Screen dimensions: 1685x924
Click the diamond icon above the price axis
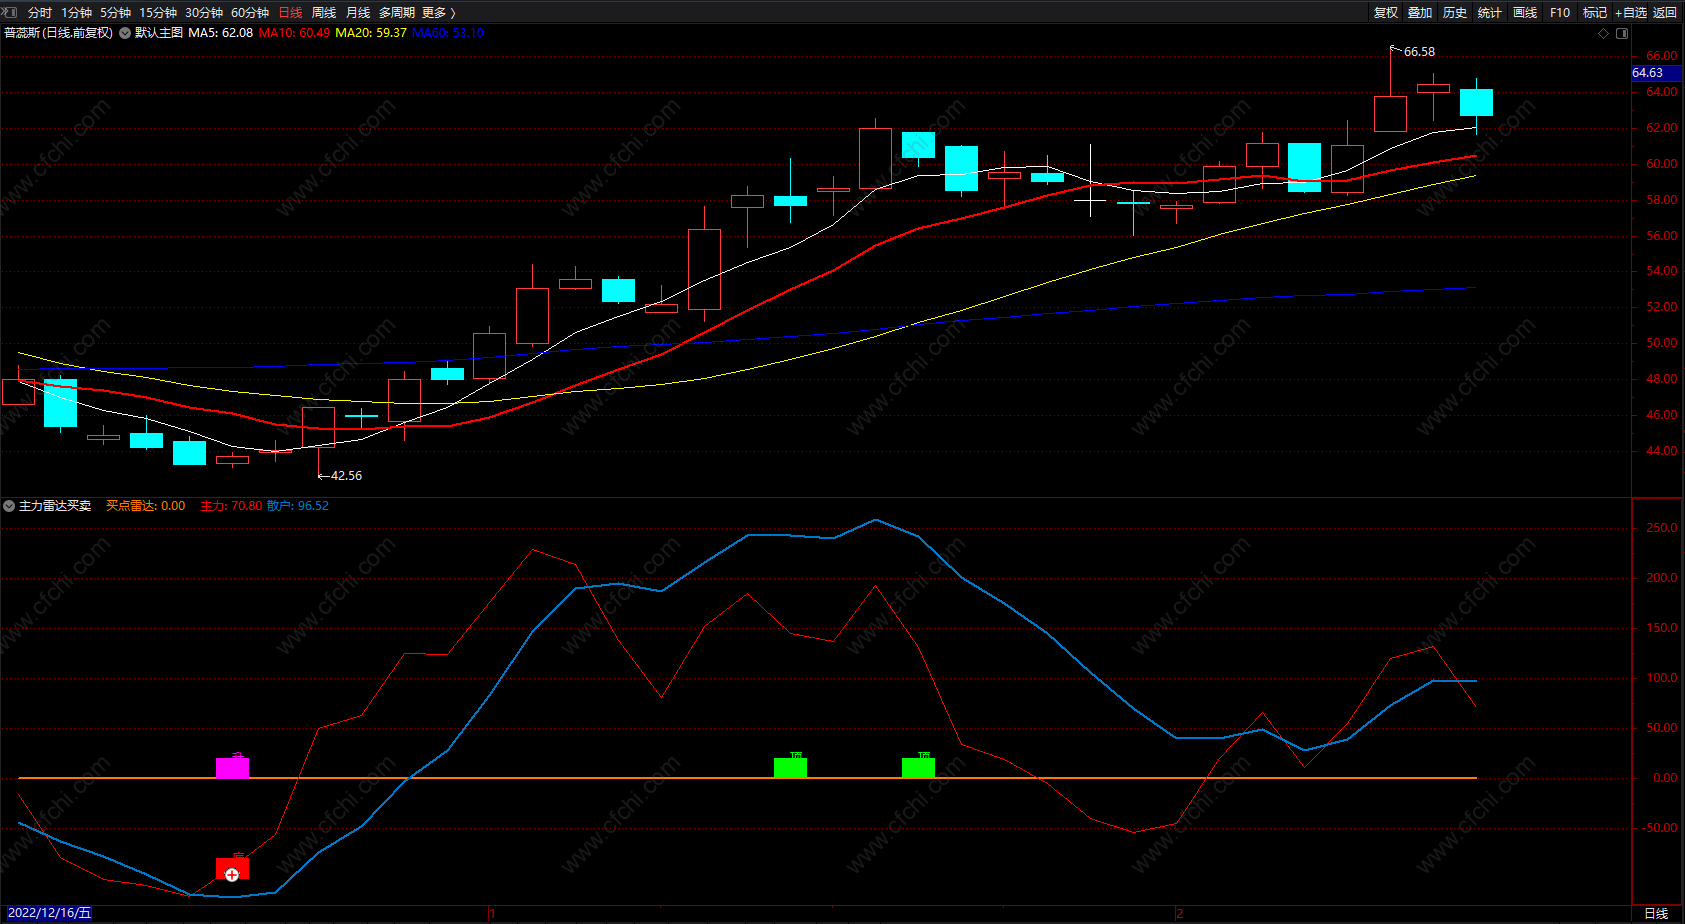tap(1604, 33)
